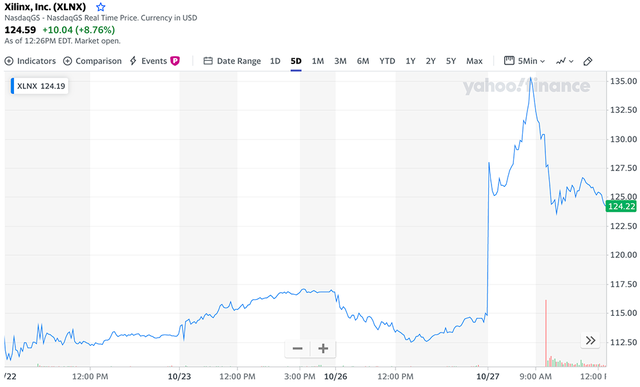Select the 5Y time range
The image size is (640, 387).
coord(451,61)
